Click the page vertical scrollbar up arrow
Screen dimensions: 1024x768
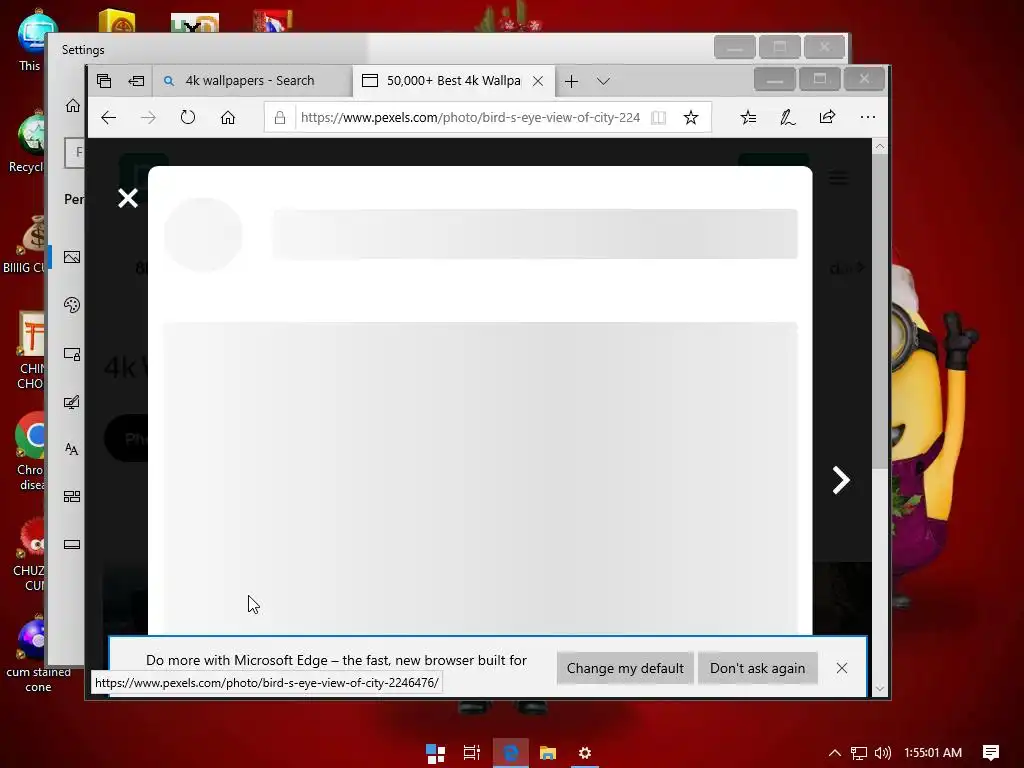click(x=880, y=146)
